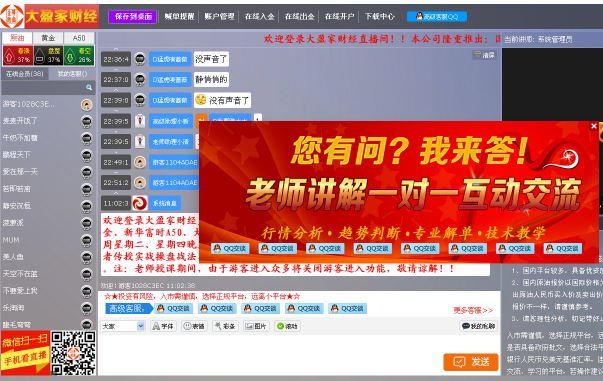
Task: Click the WeChat QR code image
Action: click(73, 353)
